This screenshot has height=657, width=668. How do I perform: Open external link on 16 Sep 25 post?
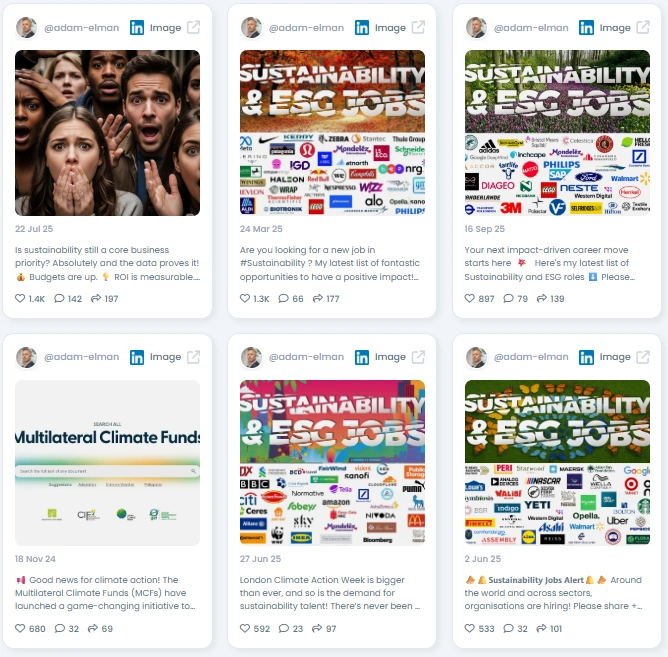[x=643, y=28]
